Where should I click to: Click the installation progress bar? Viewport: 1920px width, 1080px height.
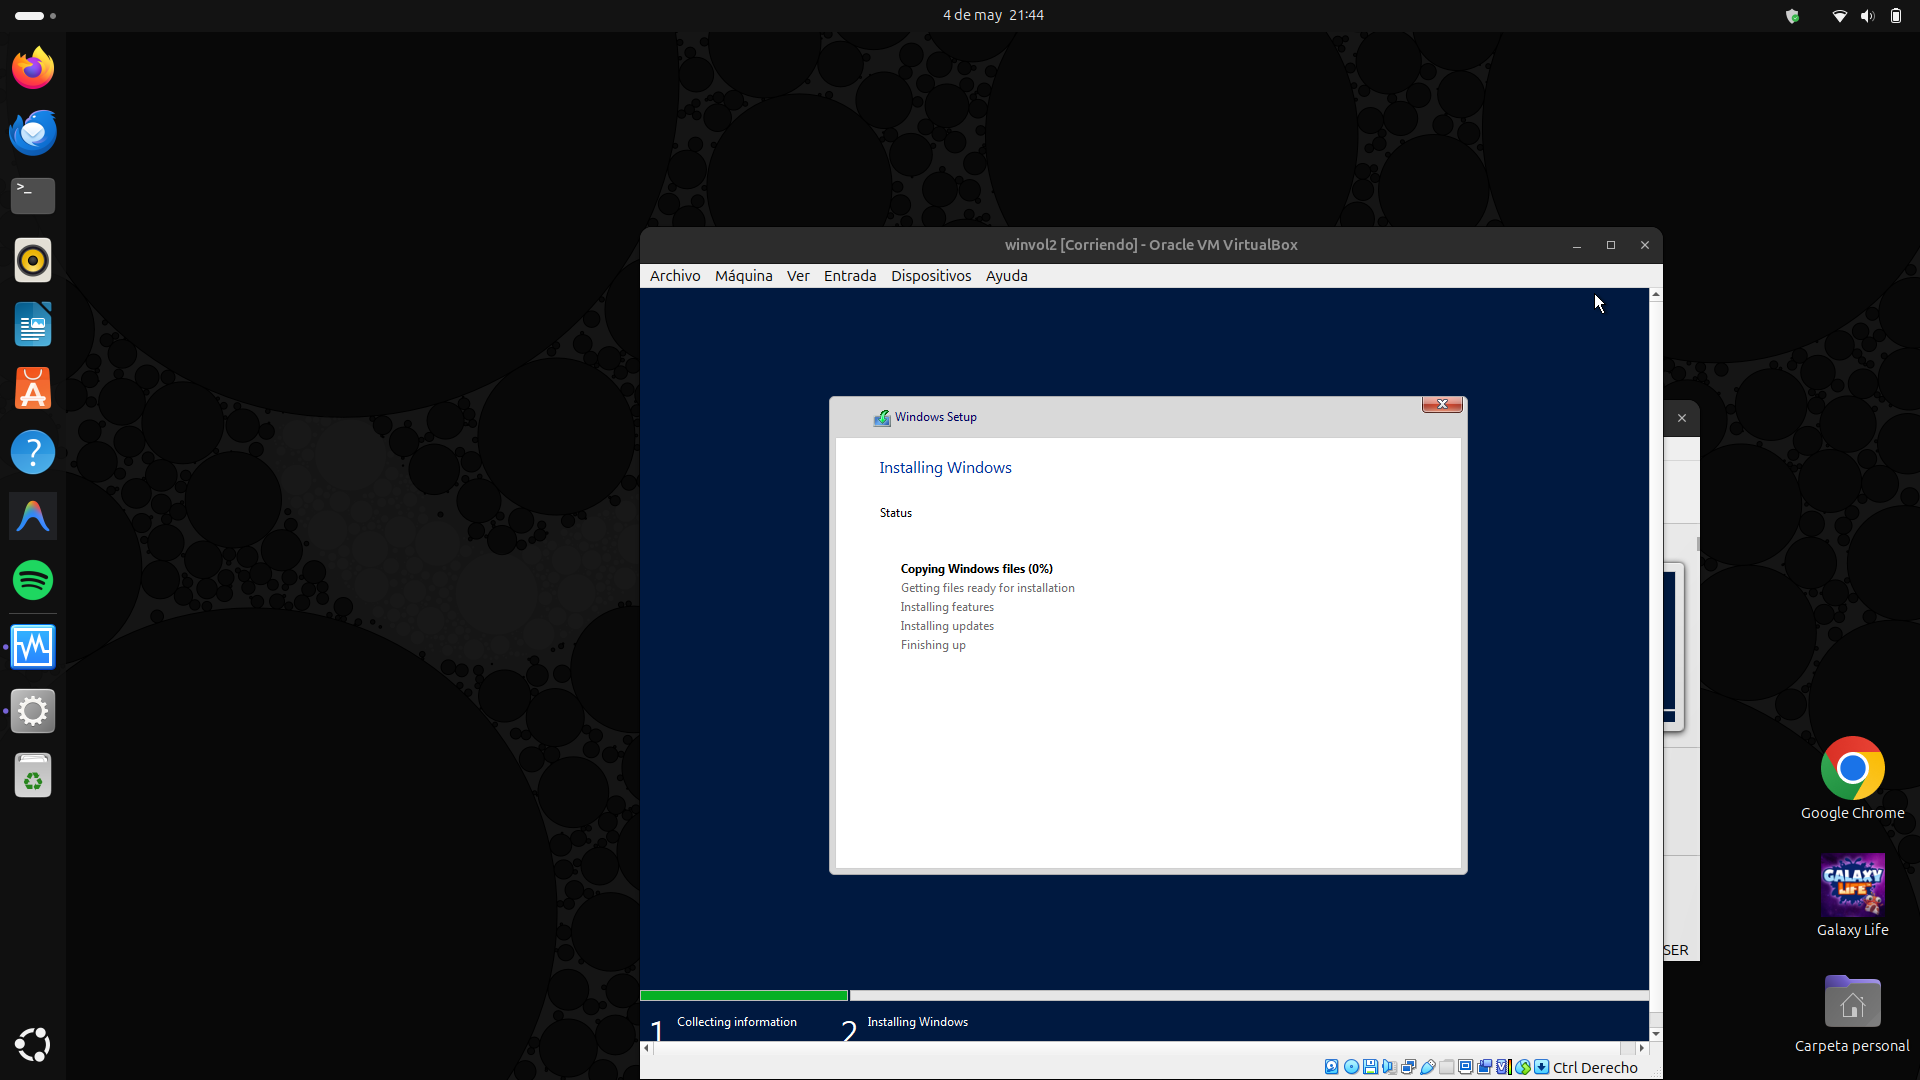click(x=1144, y=996)
